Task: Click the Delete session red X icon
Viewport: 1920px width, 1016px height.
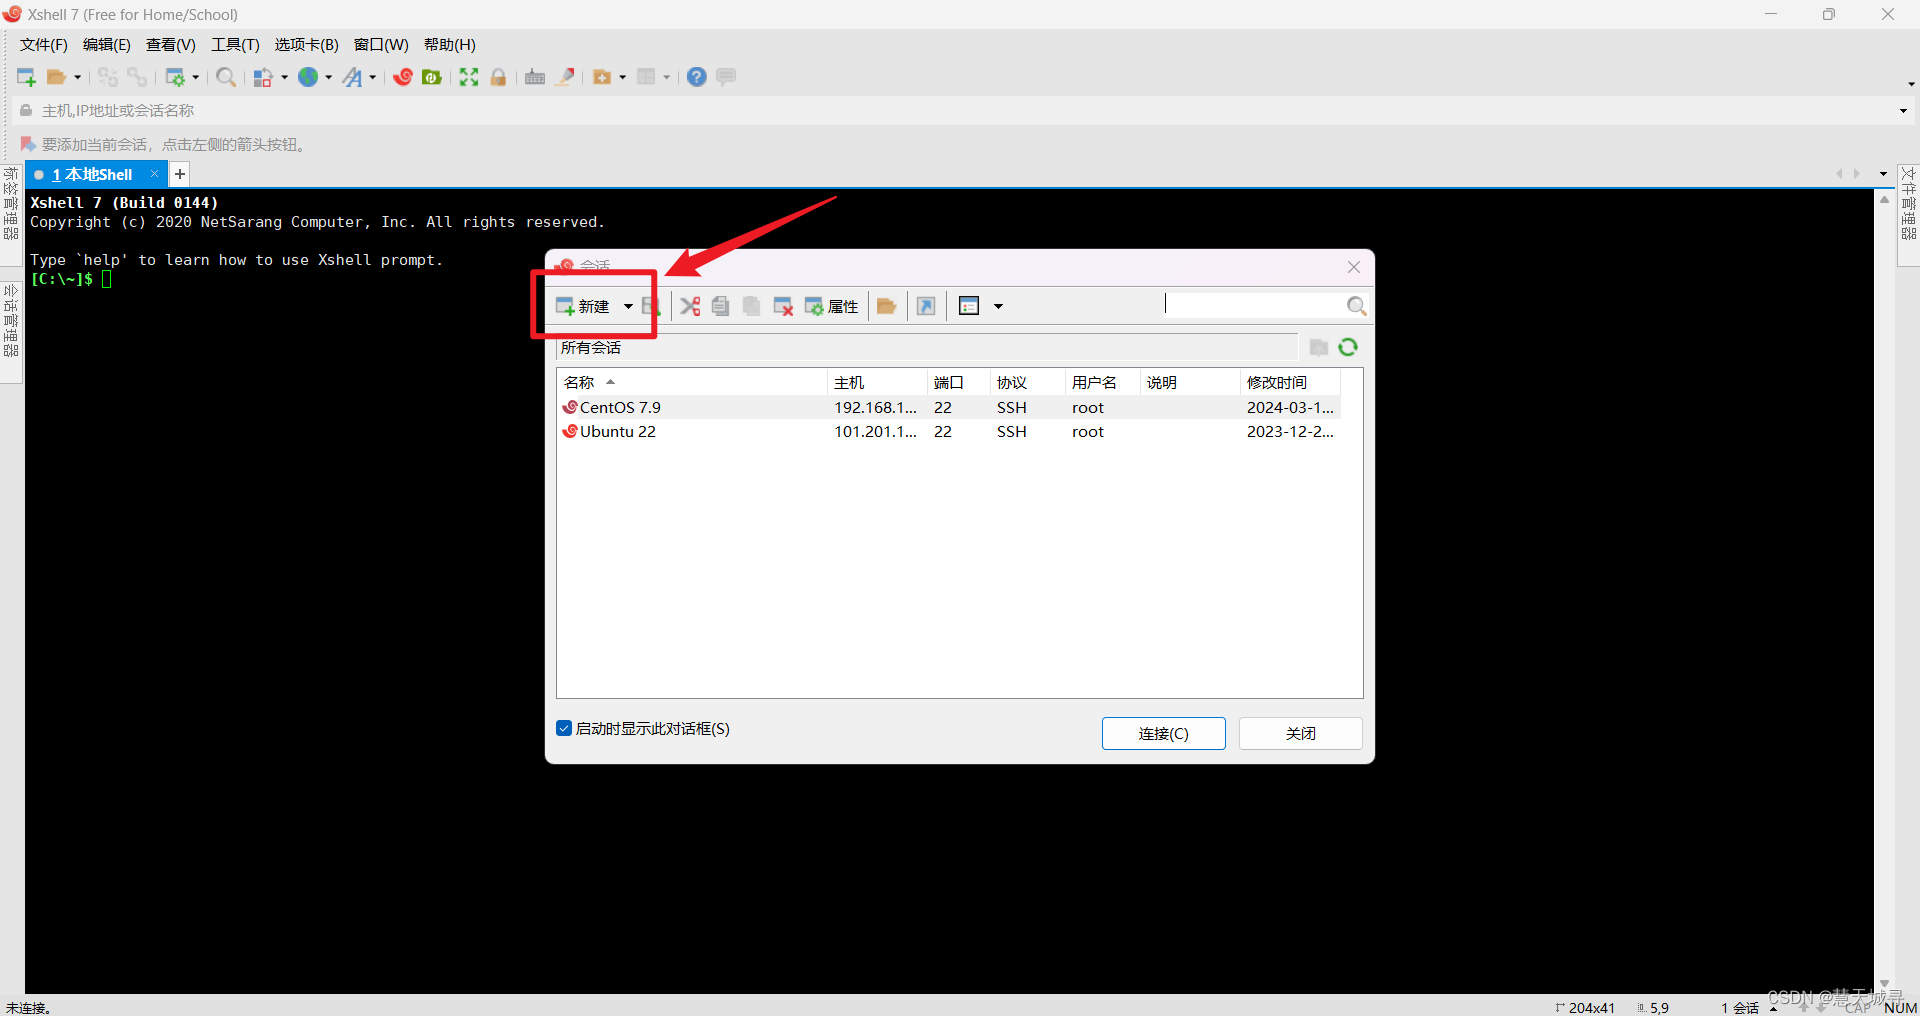Action: [783, 306]
